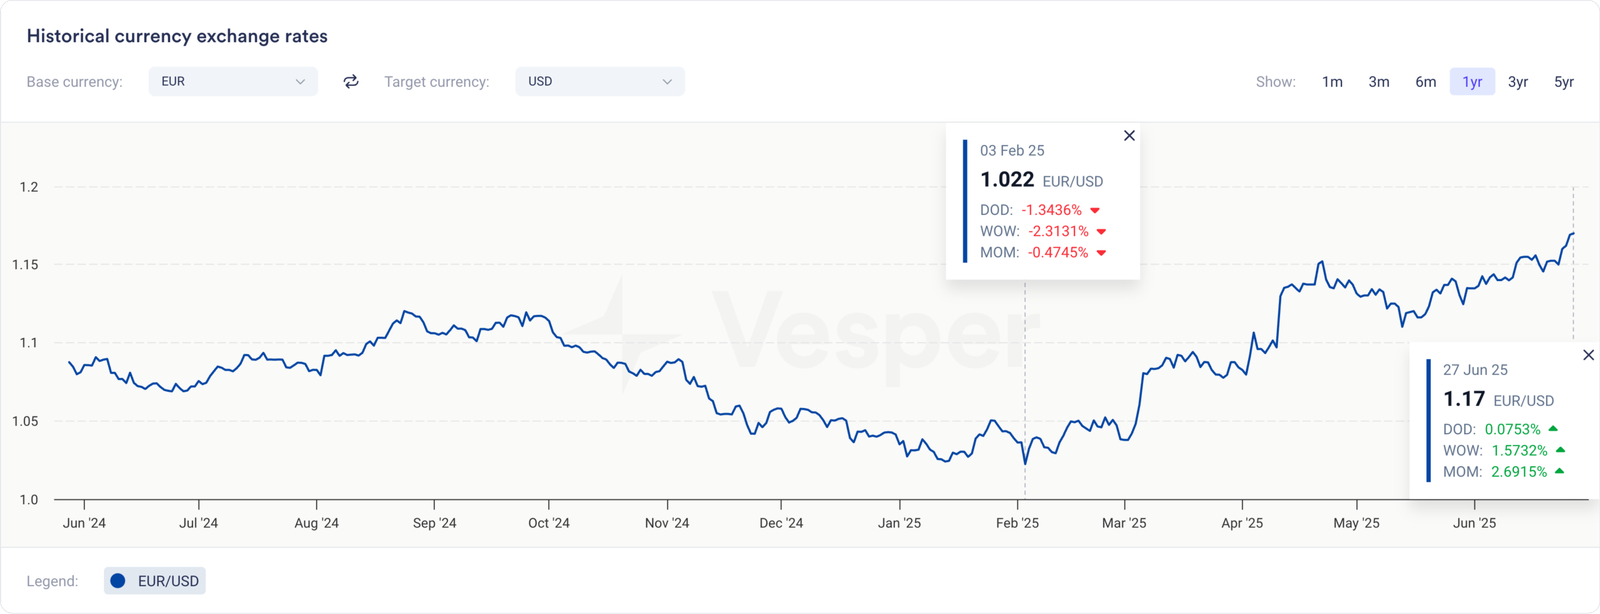Close the 27 Jun 25 tooltip
The height and width of the screenshot is (614, 1600).
click(x=1588, y=355)
